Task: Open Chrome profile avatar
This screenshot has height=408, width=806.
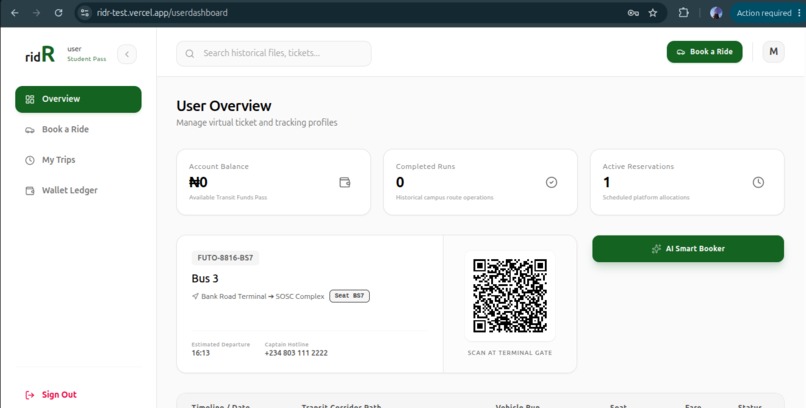Action: tap(716, 13)
